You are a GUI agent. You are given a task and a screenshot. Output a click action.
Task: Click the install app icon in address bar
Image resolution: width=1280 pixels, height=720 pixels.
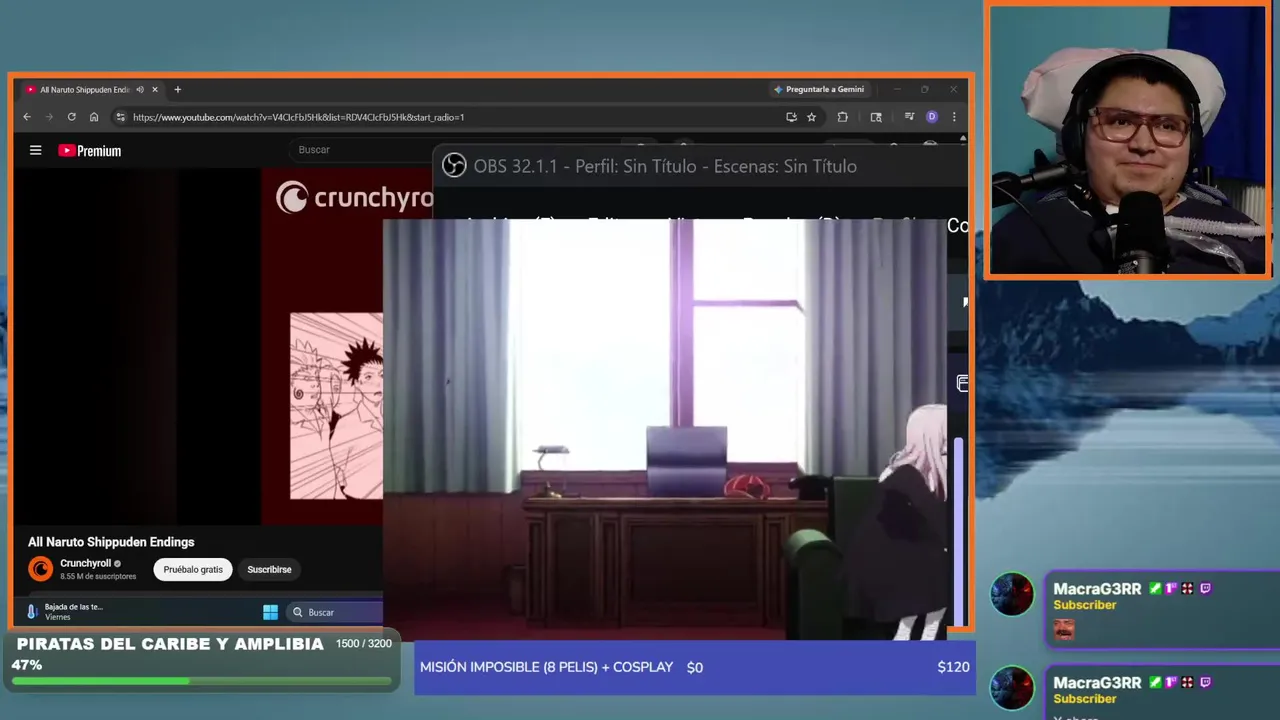791,117
